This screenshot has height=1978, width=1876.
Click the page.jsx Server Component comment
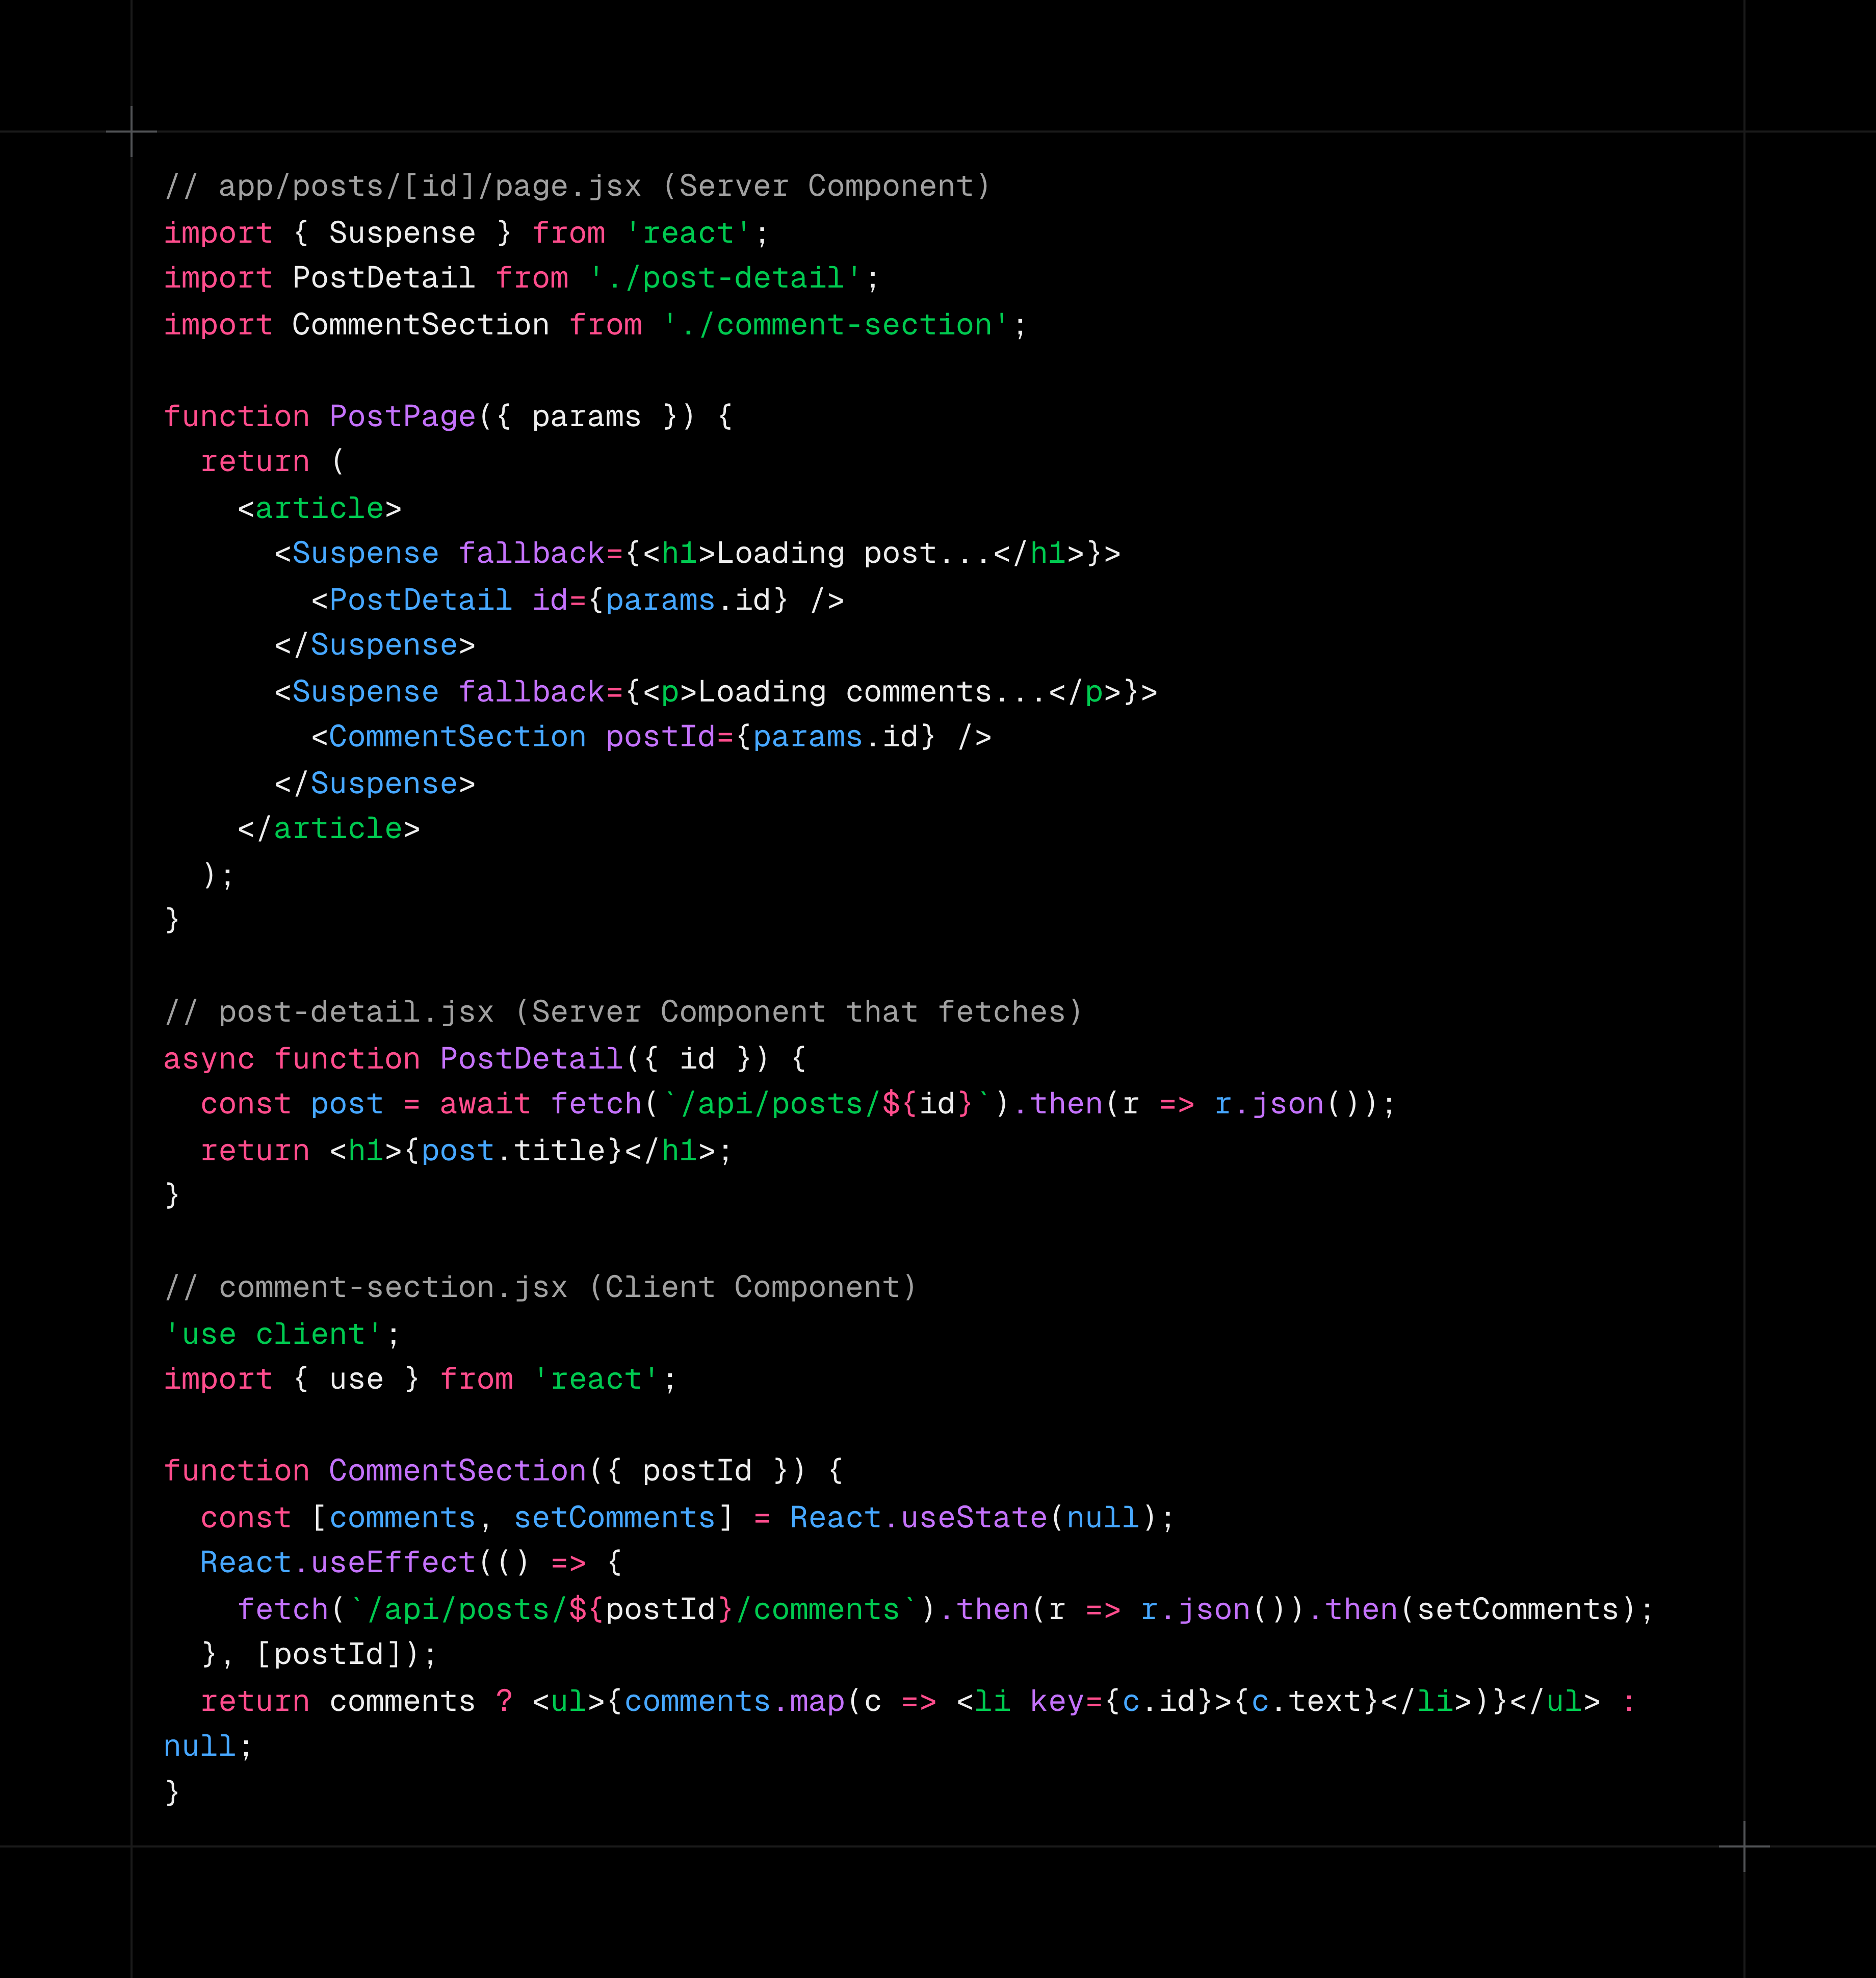pyautogui.click(x=577, y=186)
